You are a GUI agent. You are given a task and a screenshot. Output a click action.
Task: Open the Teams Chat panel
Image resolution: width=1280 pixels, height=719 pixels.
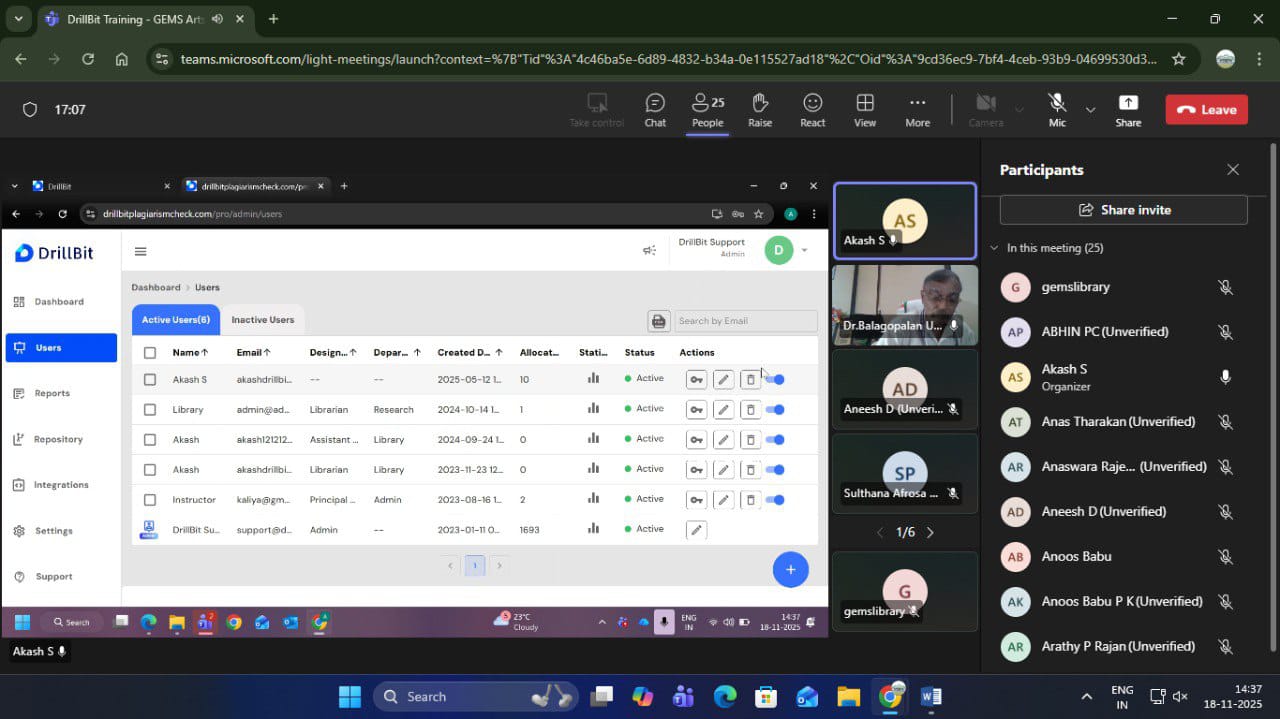tap(655, 109)
